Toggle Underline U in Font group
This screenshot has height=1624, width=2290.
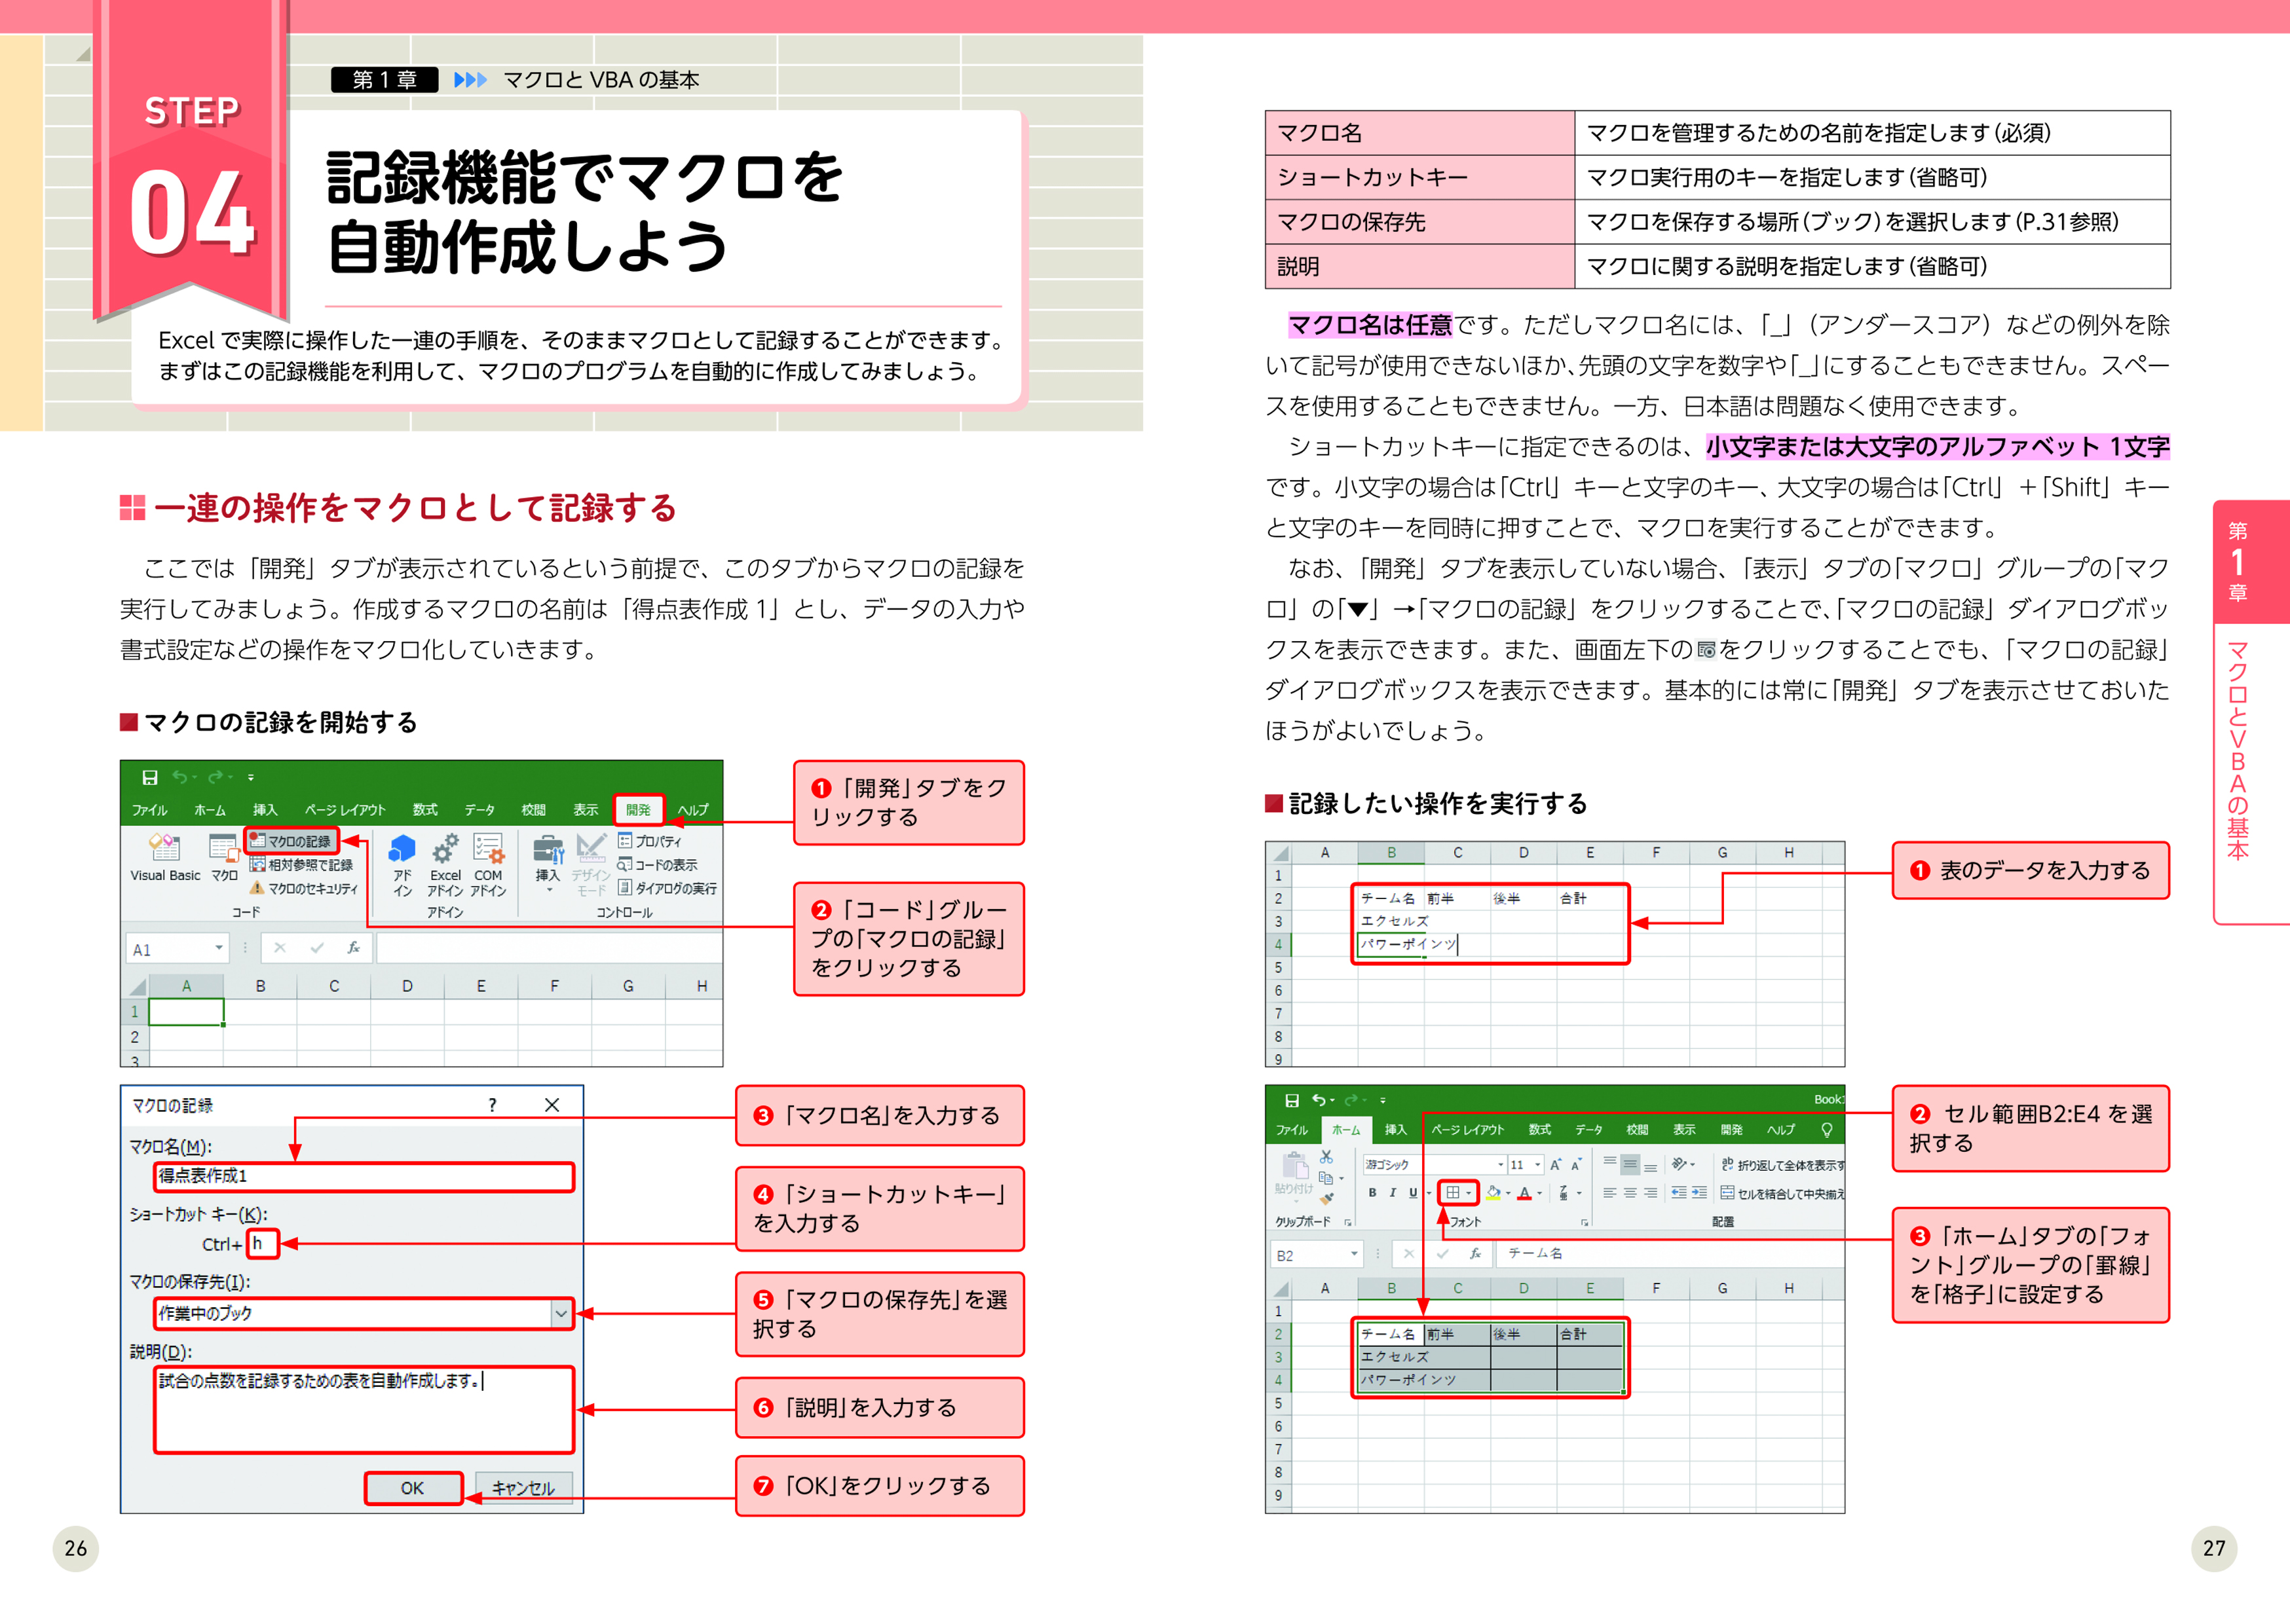(1413, 1193)
